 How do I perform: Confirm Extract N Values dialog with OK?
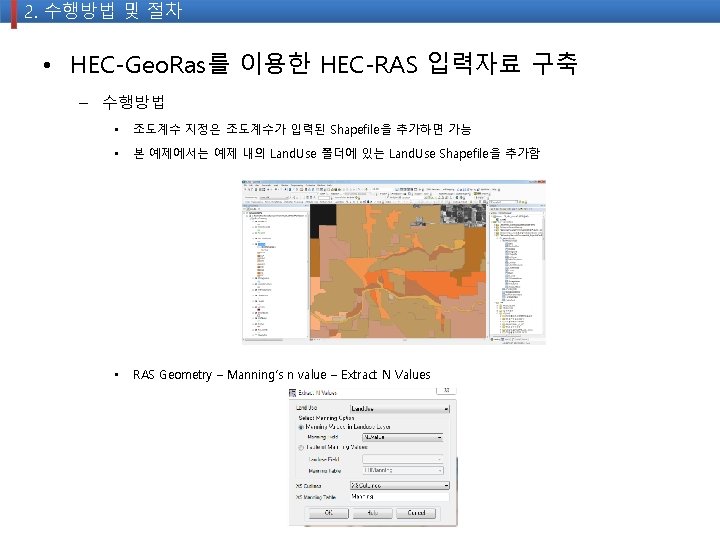[329, 513]
